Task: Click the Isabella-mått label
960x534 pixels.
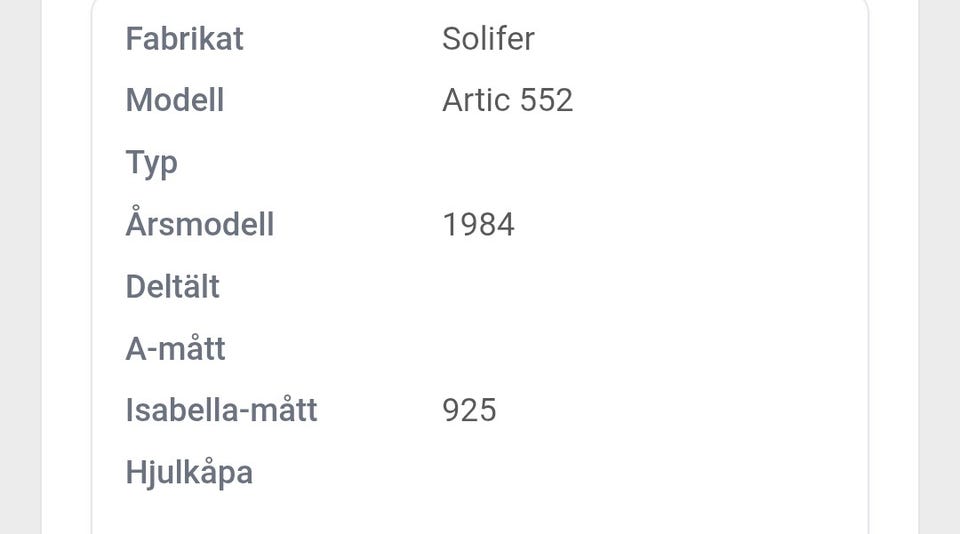Action: tap(221, 411)
